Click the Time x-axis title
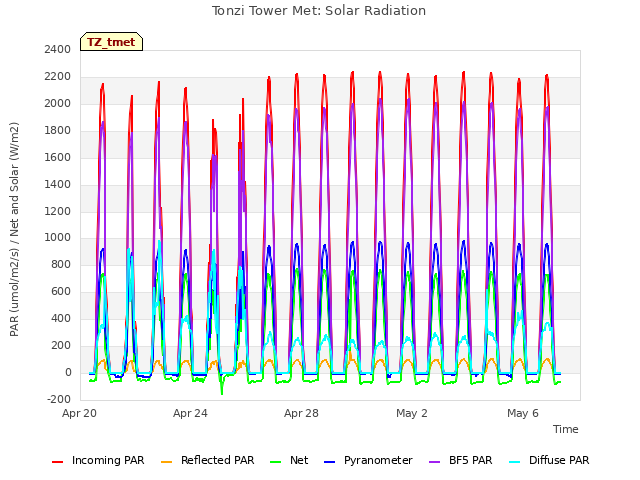The width and height of the screenshot is (640, 480). [566, 429]
